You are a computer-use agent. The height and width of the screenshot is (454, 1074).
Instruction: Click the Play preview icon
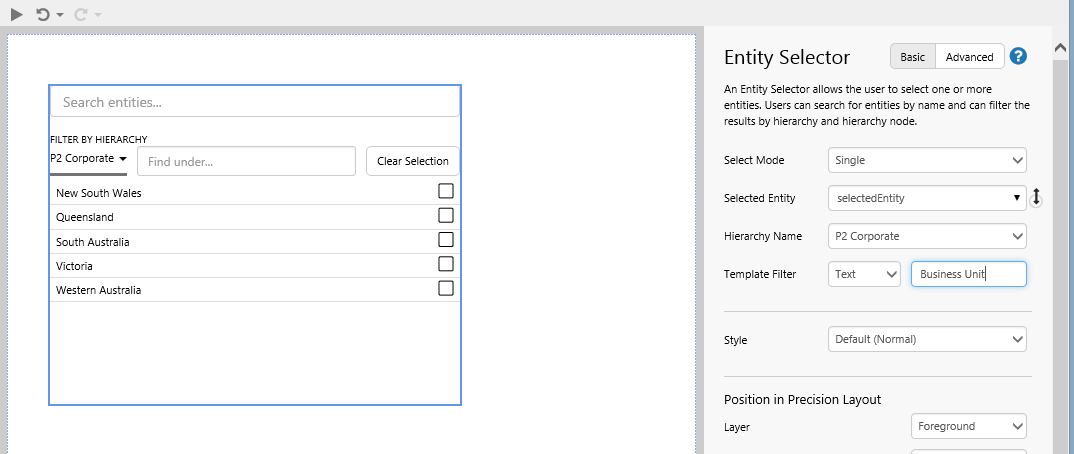17,14
